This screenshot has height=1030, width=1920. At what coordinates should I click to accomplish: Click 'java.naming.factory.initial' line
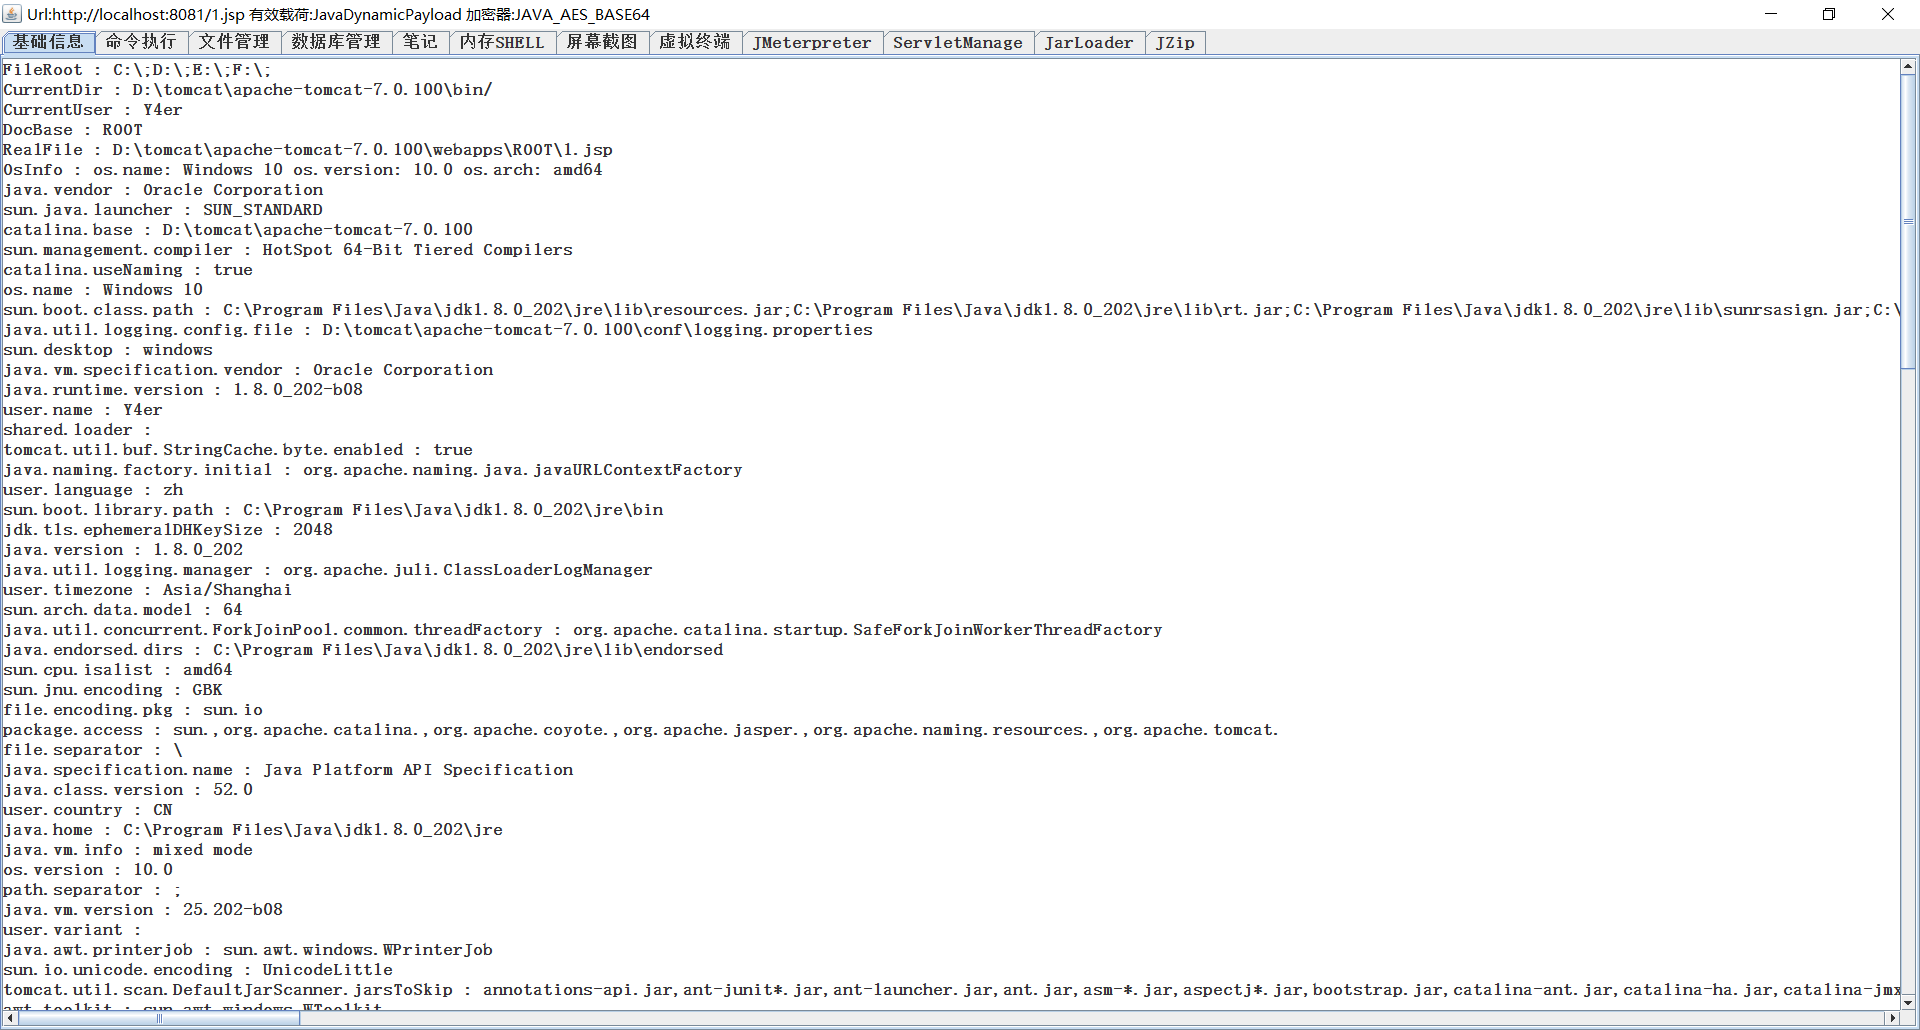[373, 470]
